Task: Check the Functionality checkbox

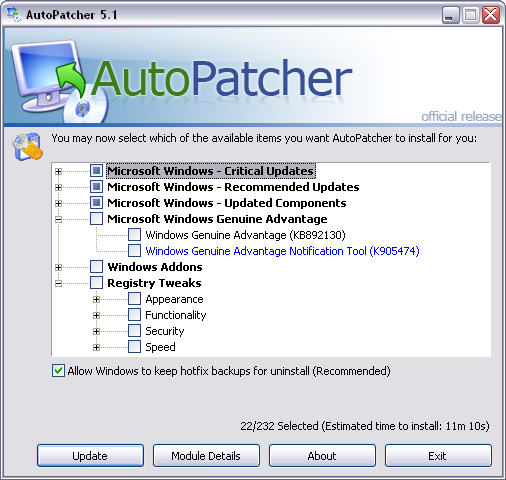Action: coord(134,315)
